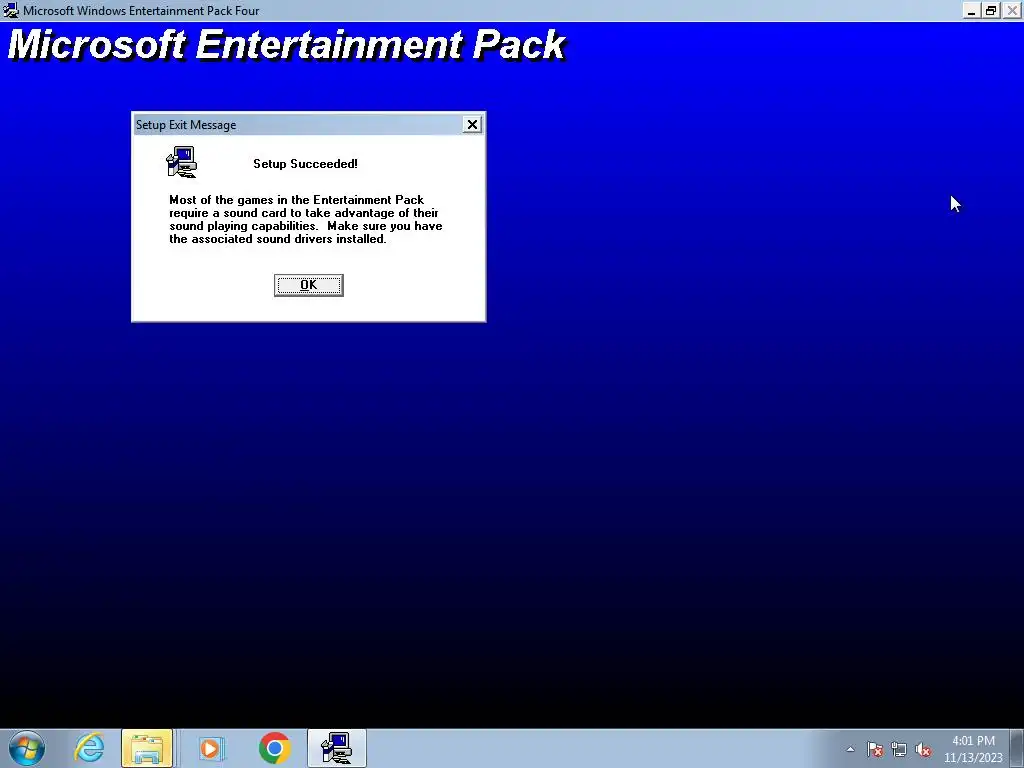The image size is (1024, 768).
Task: Click OK in Setup Exit Message dialog
Action: tap(308, 285)
